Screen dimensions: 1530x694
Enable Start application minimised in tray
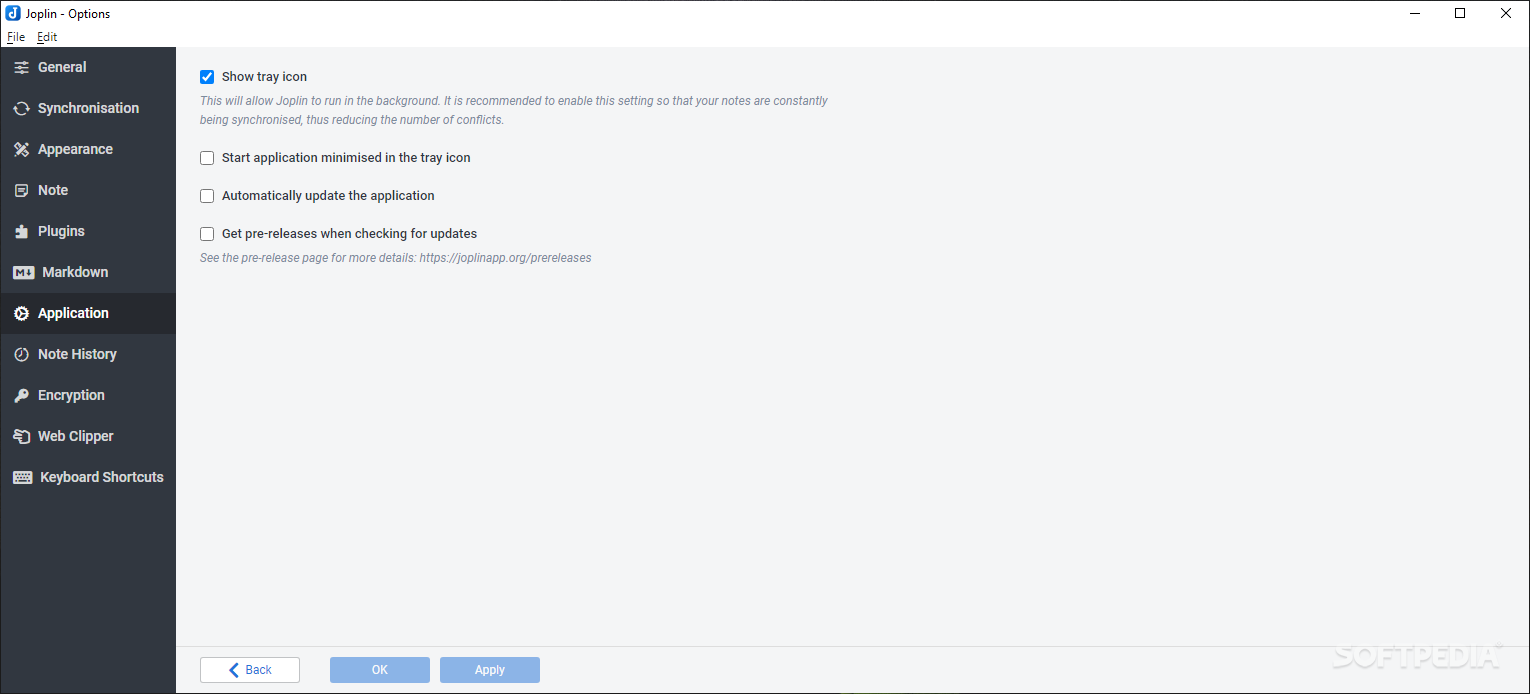point(207,157)
